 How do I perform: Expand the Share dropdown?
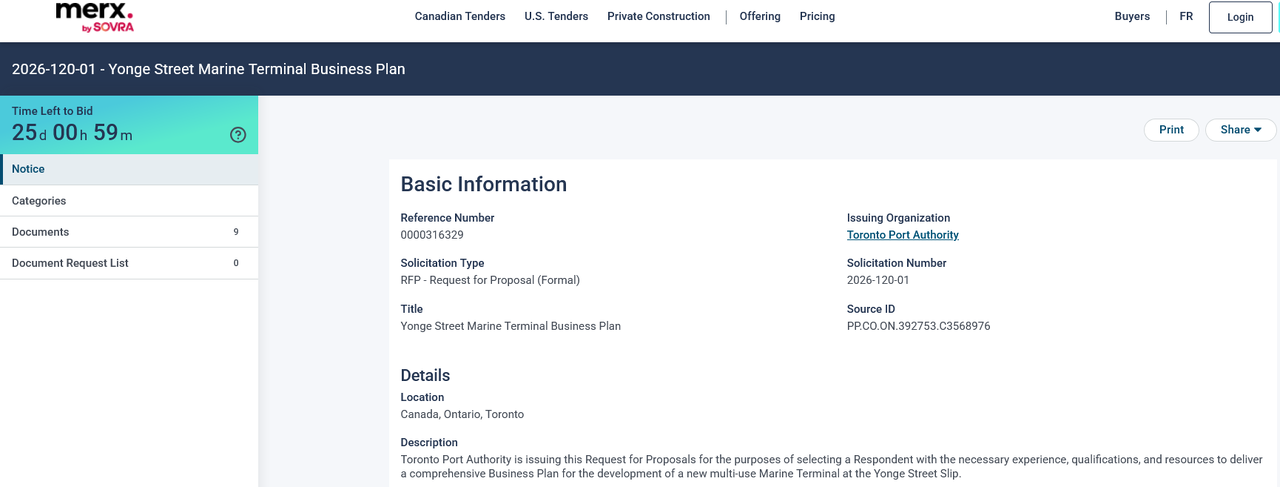coord(1240,130)
